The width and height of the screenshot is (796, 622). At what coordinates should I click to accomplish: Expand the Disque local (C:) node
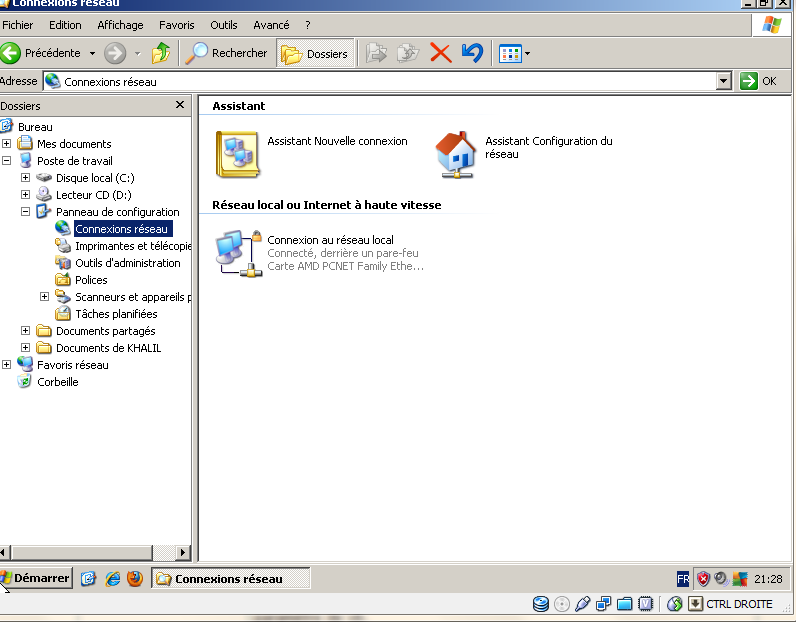coord(25,178)
